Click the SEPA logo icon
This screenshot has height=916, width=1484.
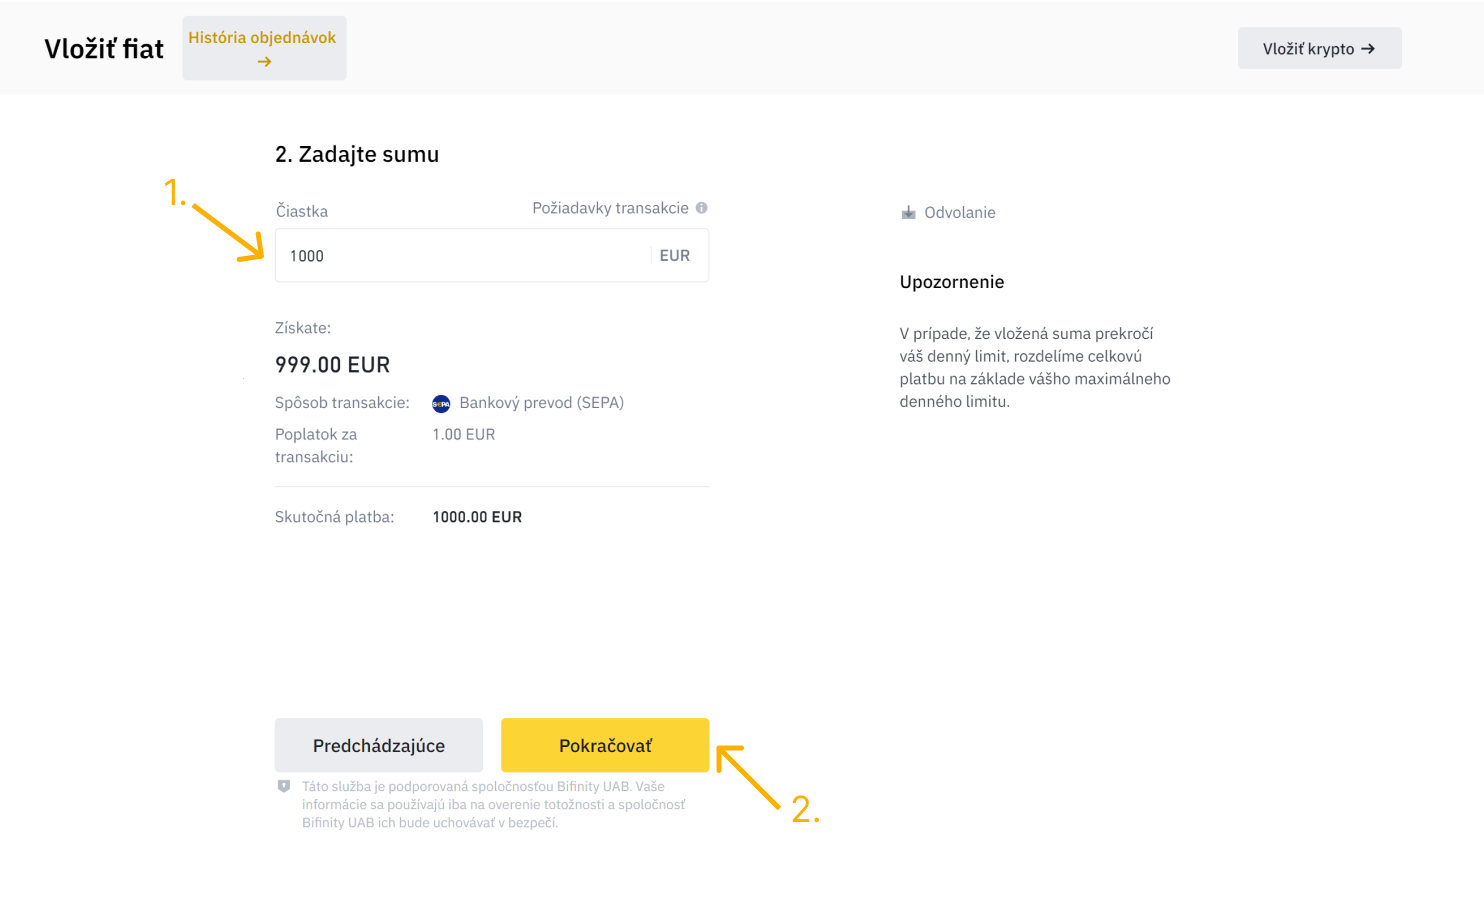[441, 404]
